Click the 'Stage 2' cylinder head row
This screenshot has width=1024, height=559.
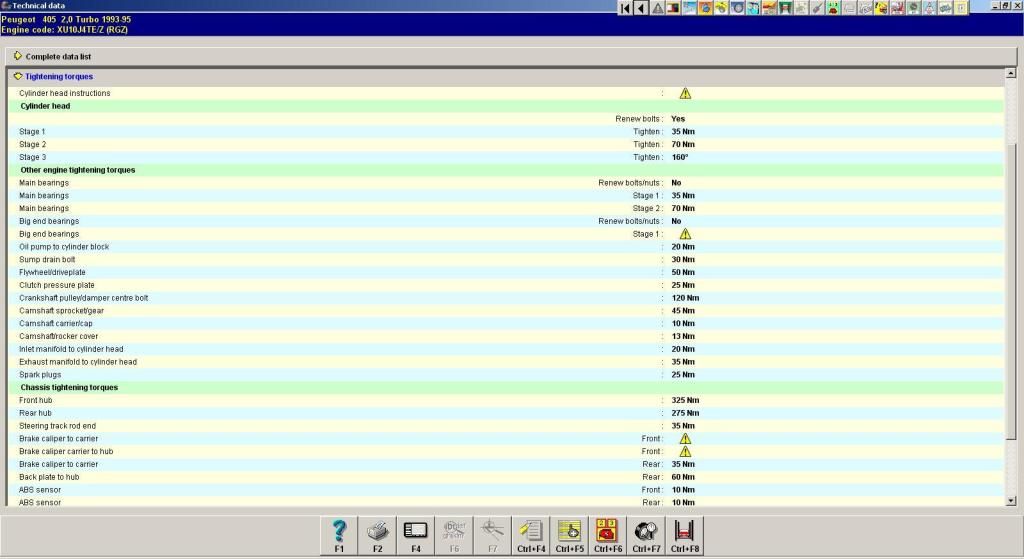(x=506, y=144)
